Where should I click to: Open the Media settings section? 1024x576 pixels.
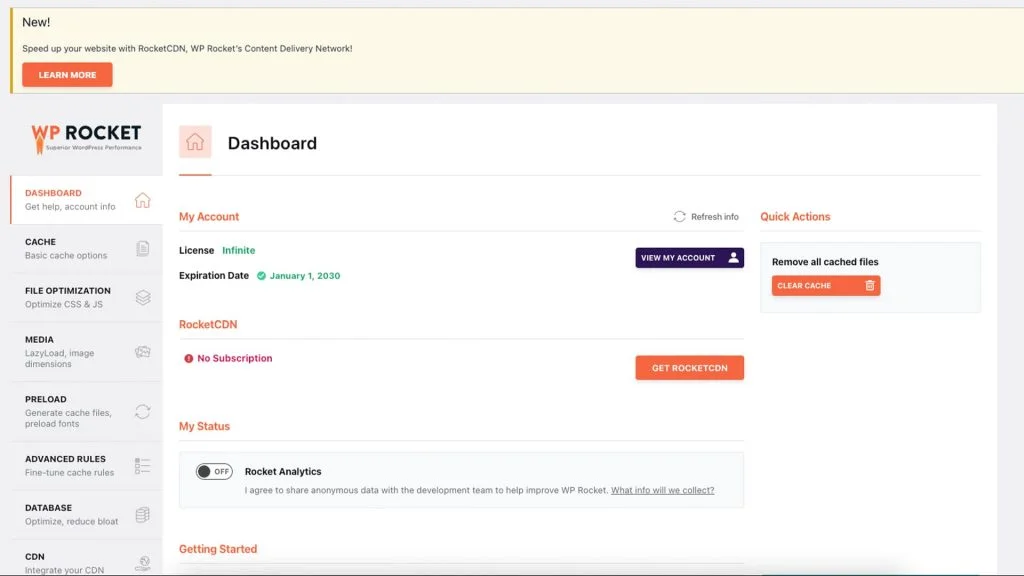click(x=86, y=351)
